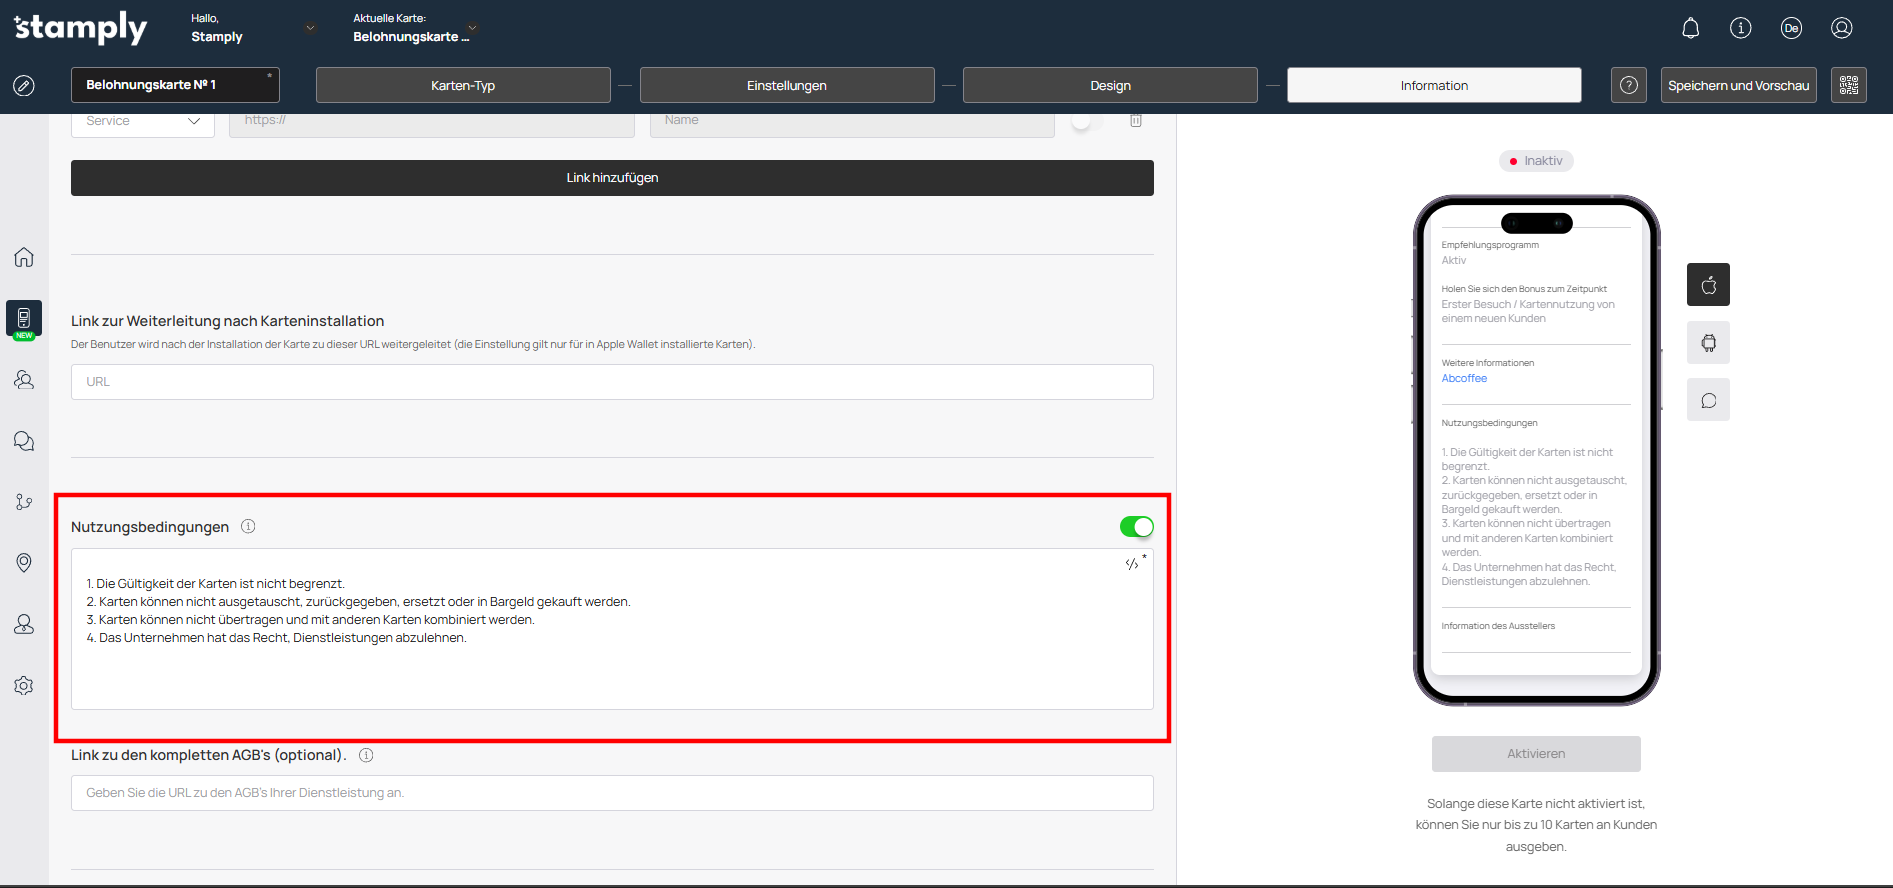Select the location pin sidebar icon

tap(24, 563)
